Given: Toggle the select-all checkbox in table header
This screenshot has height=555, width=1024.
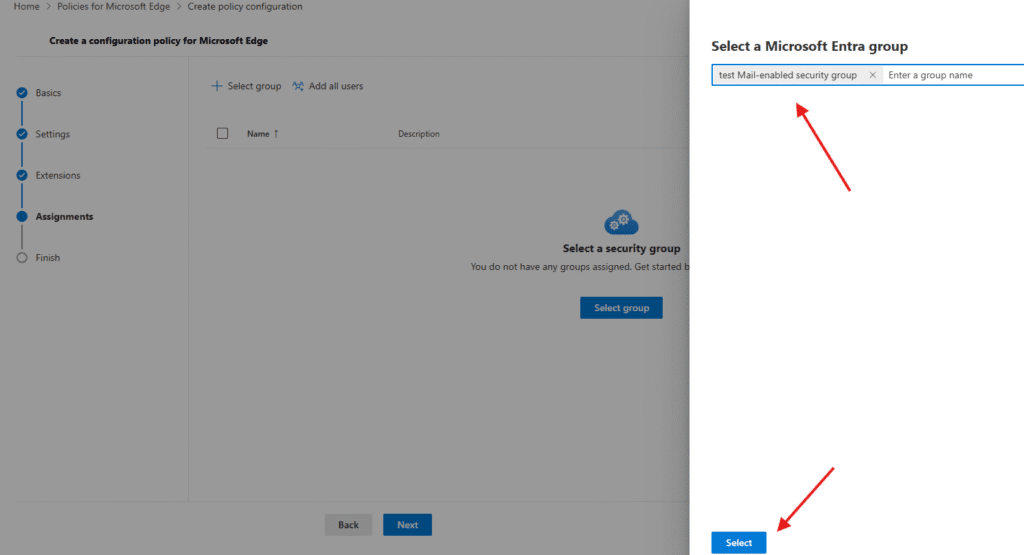Looking at the screenshot, I should (x=222, y=133).
